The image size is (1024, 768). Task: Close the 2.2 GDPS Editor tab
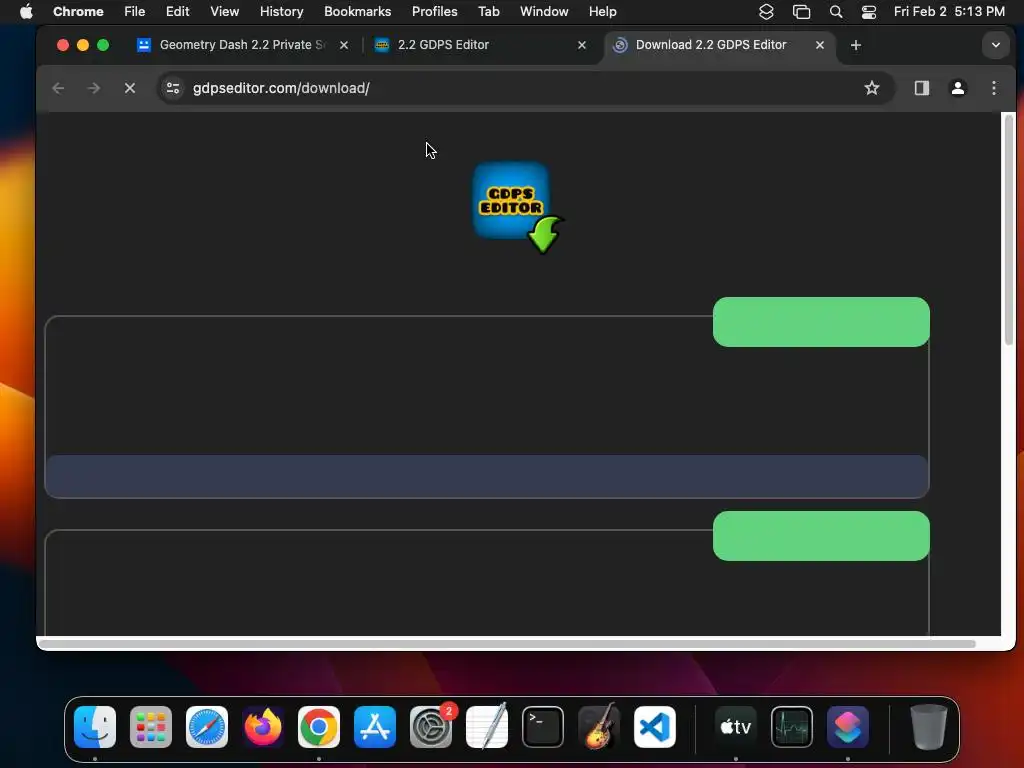point(582,45)
